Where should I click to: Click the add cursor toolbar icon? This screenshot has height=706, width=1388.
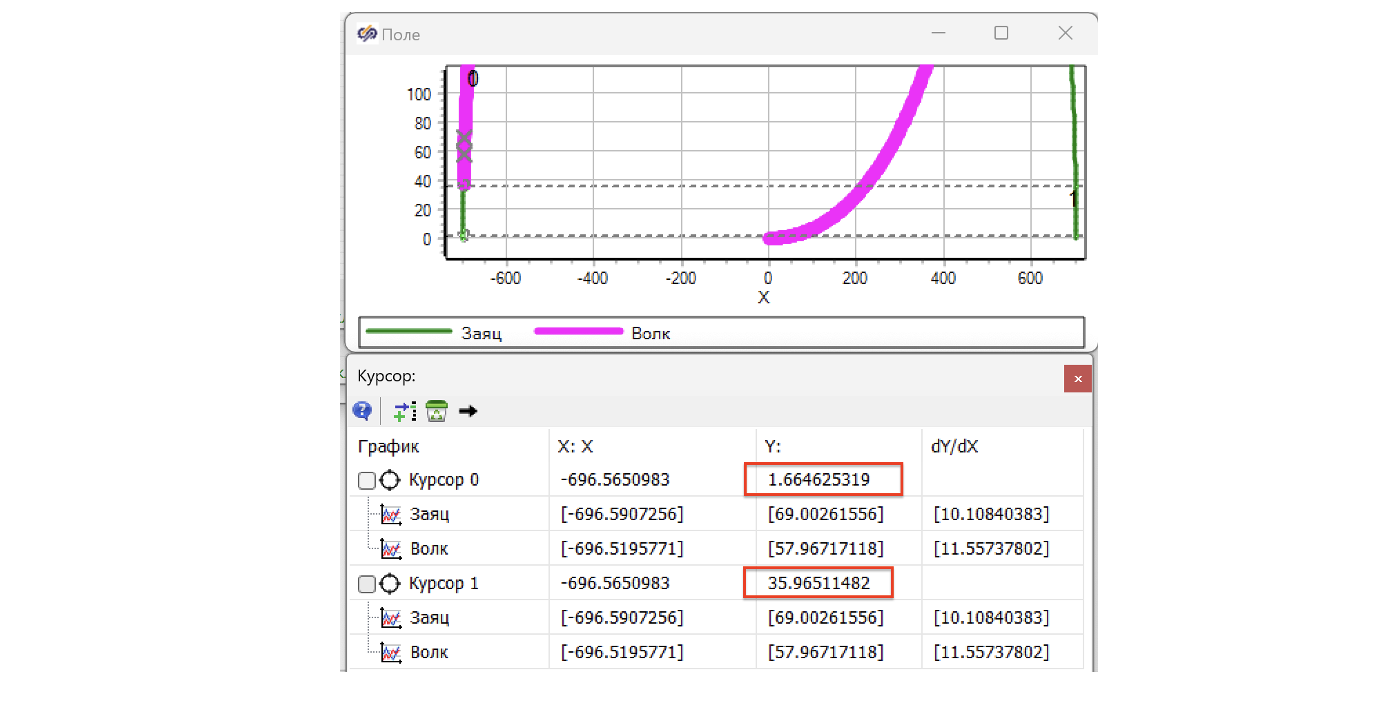[x=404, y=410]
